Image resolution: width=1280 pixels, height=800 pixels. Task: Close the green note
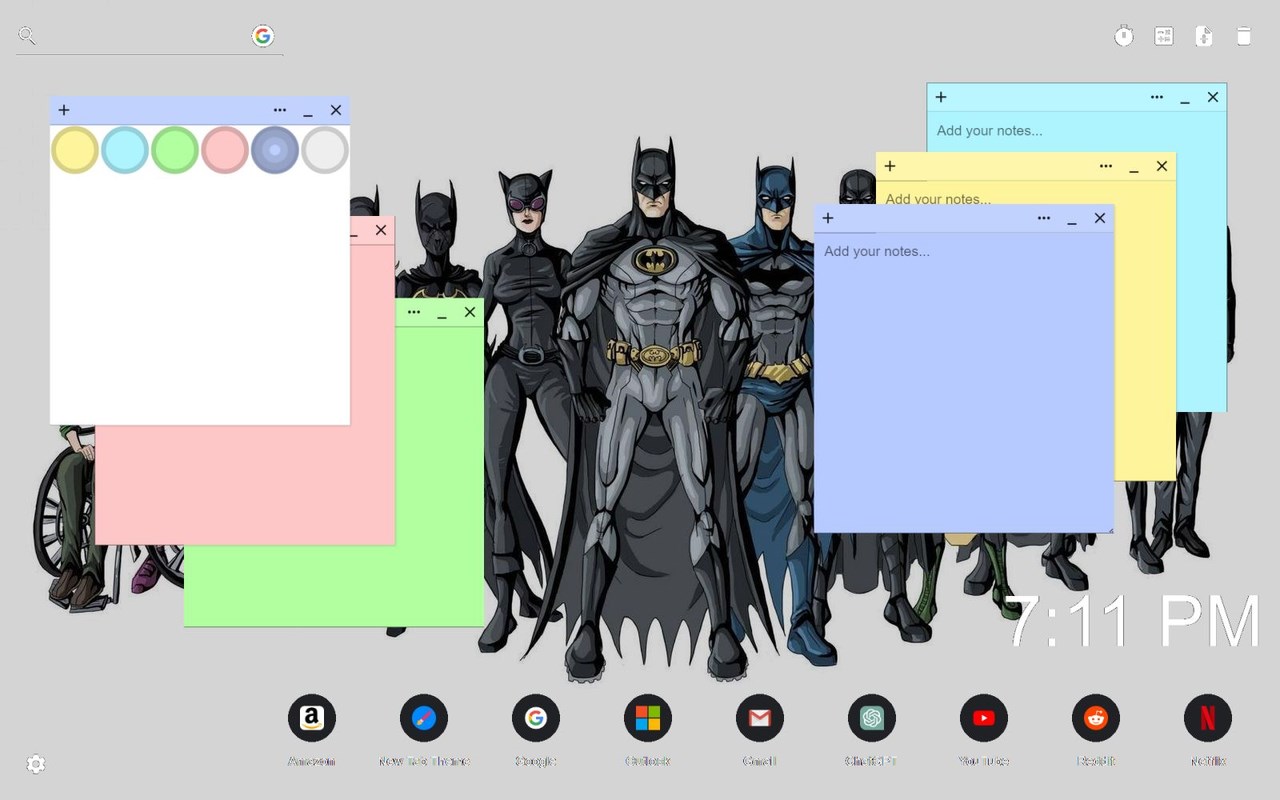[x=470, y=312]
